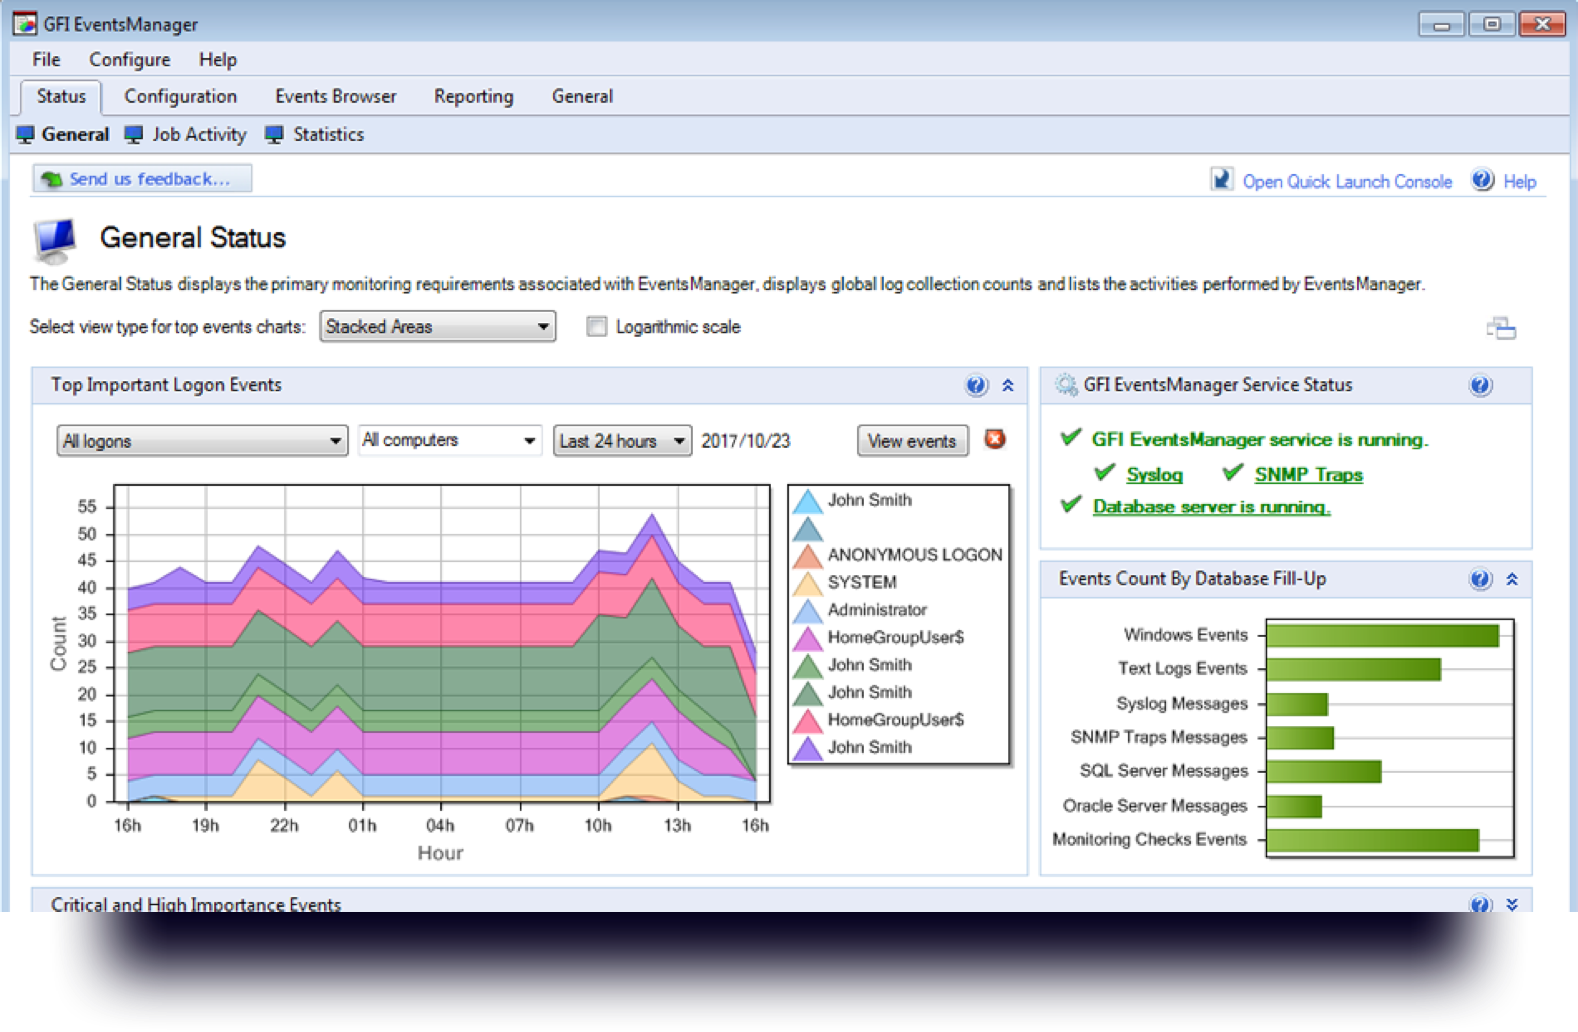Click the Text Logs Events bar
Image resolution: width=1578 pixels, height=1032 pixels.
pos(1354,669)
